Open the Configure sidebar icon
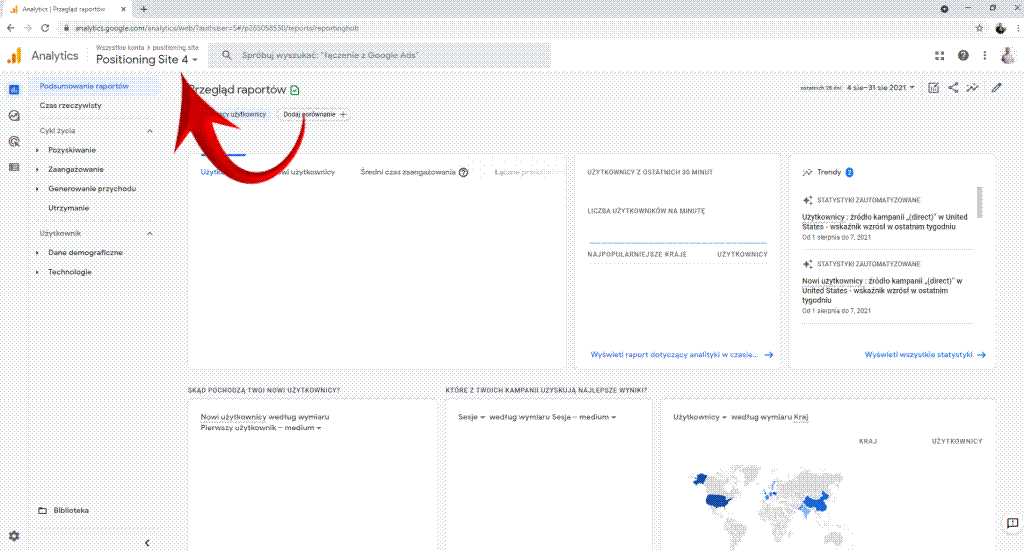 (14, 167)
